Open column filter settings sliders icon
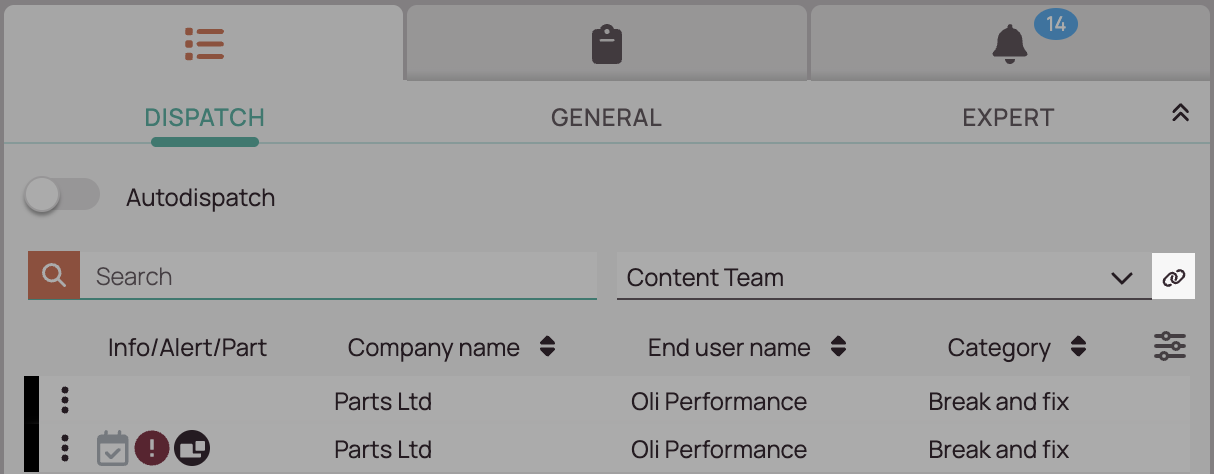Viewport: 1214px width, 474px height. point(1170,346)
